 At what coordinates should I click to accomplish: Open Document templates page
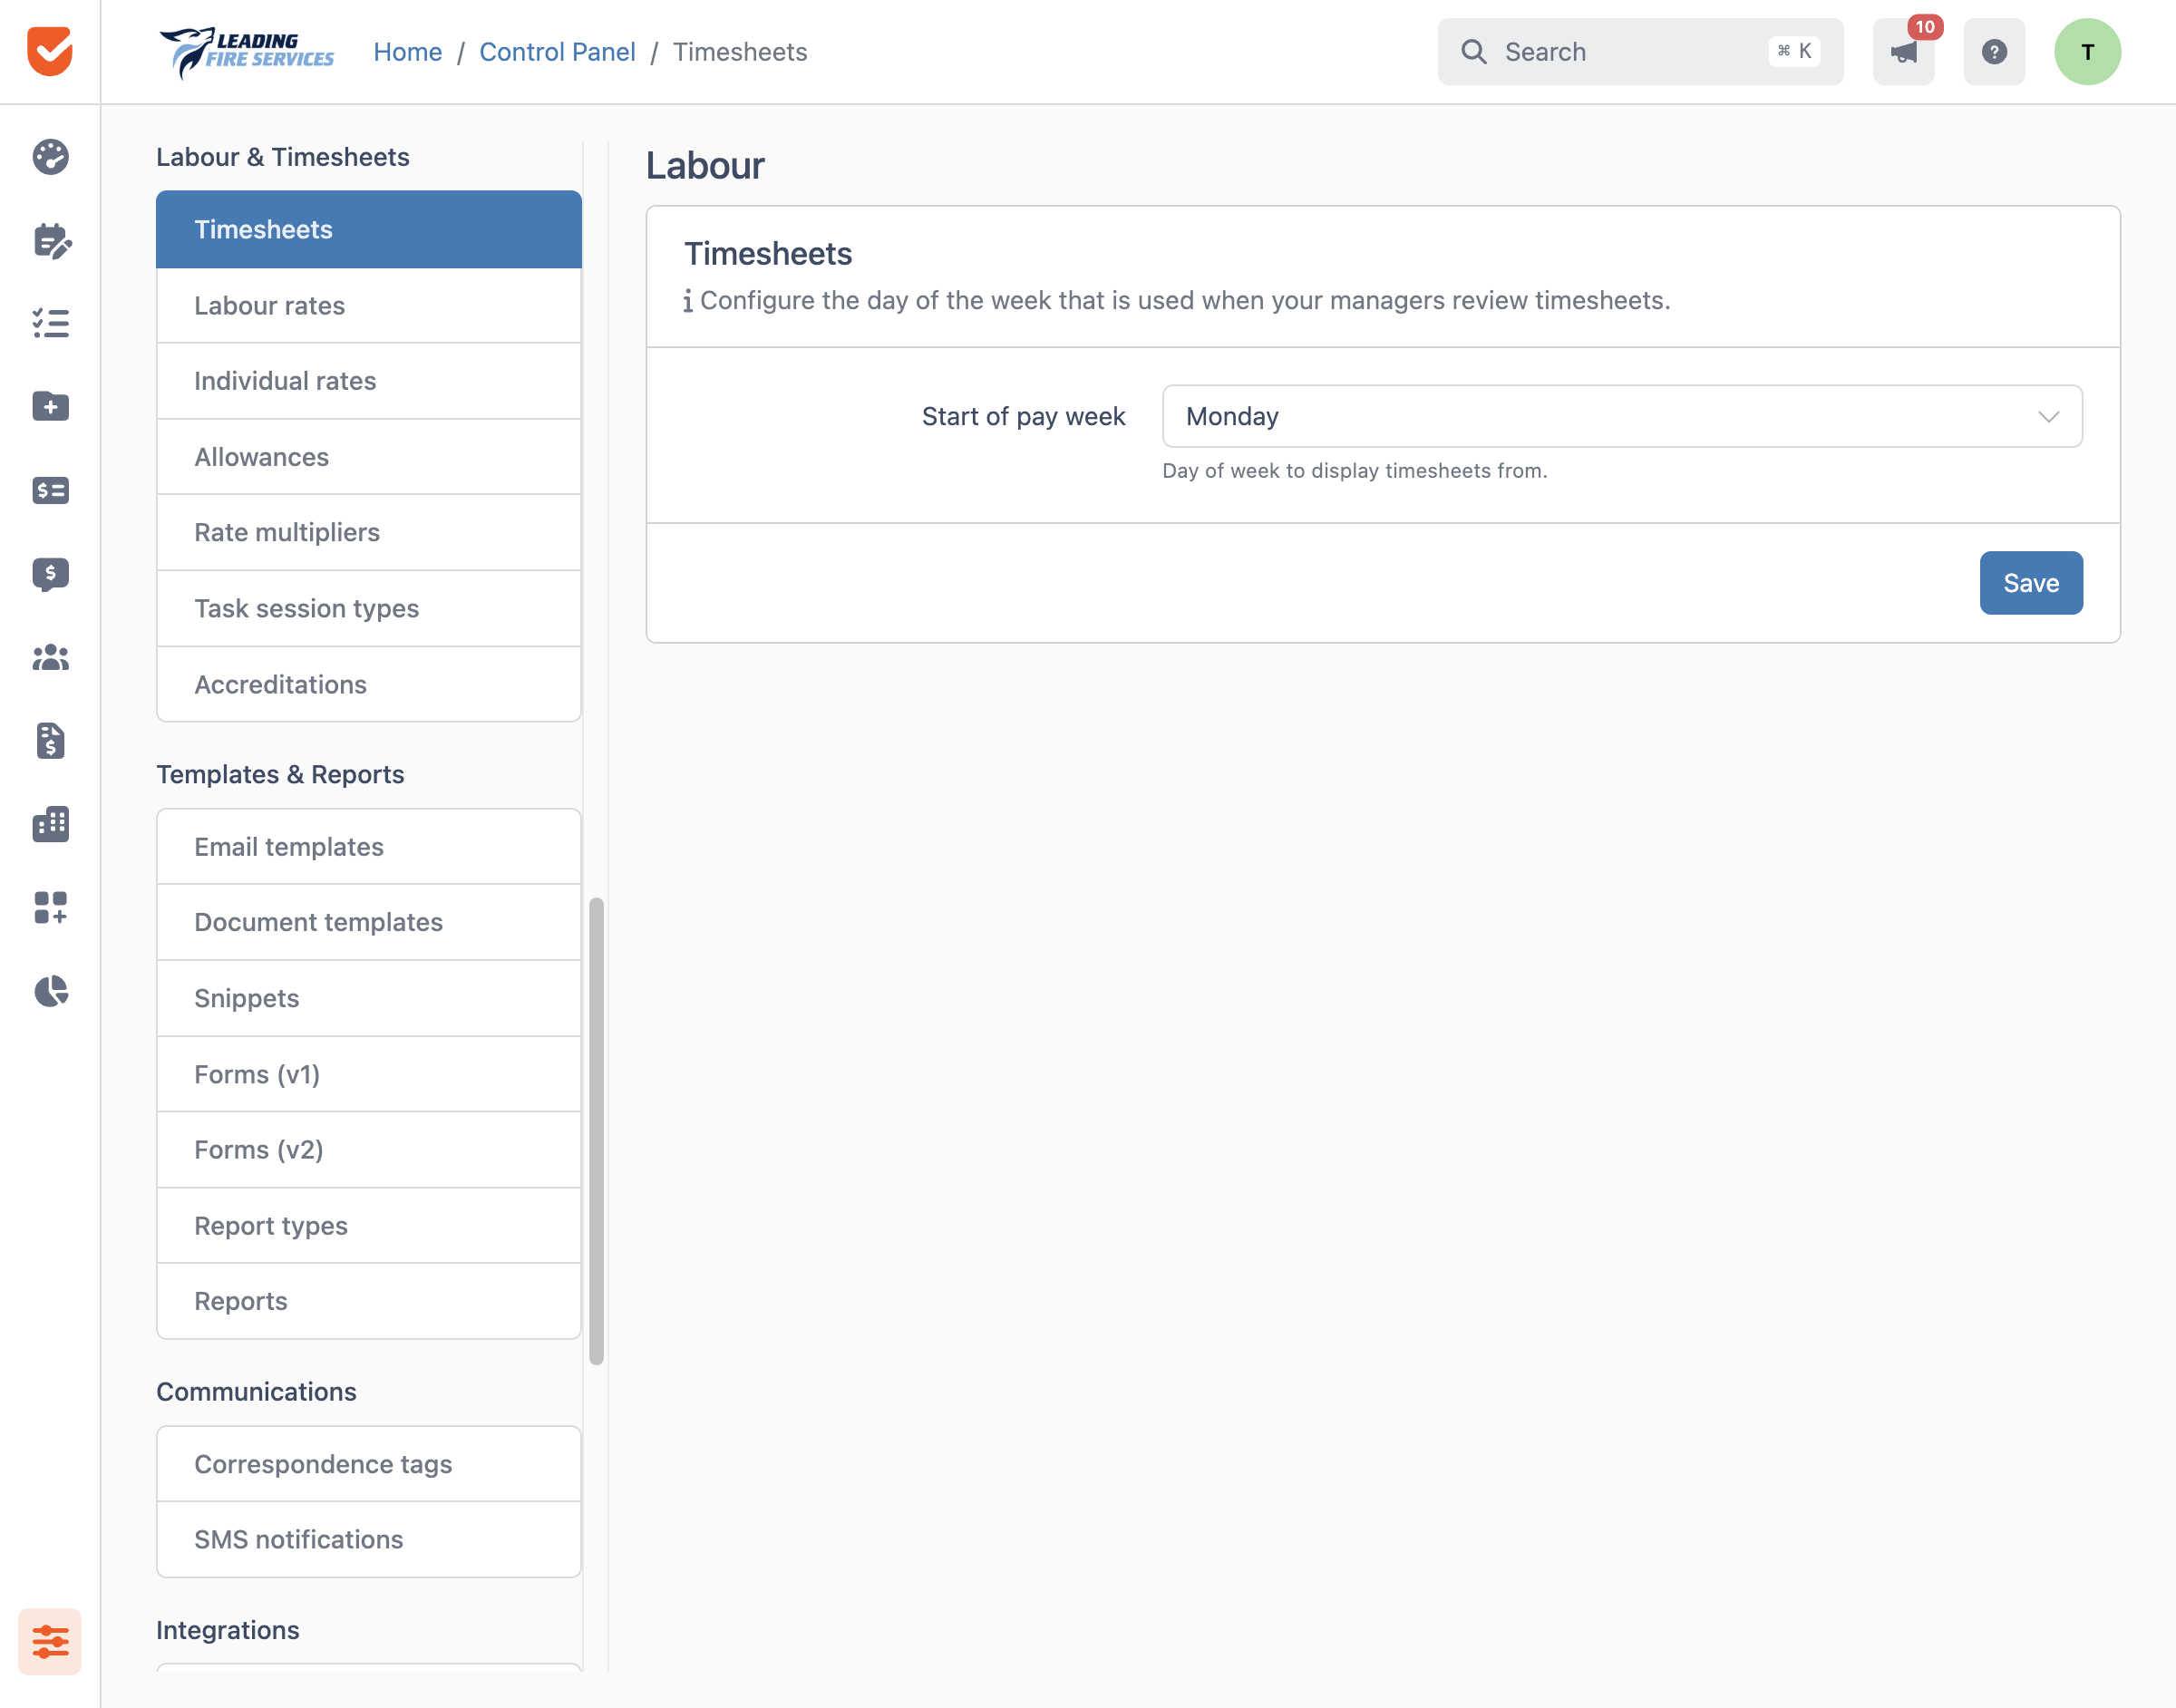point(369,922)
